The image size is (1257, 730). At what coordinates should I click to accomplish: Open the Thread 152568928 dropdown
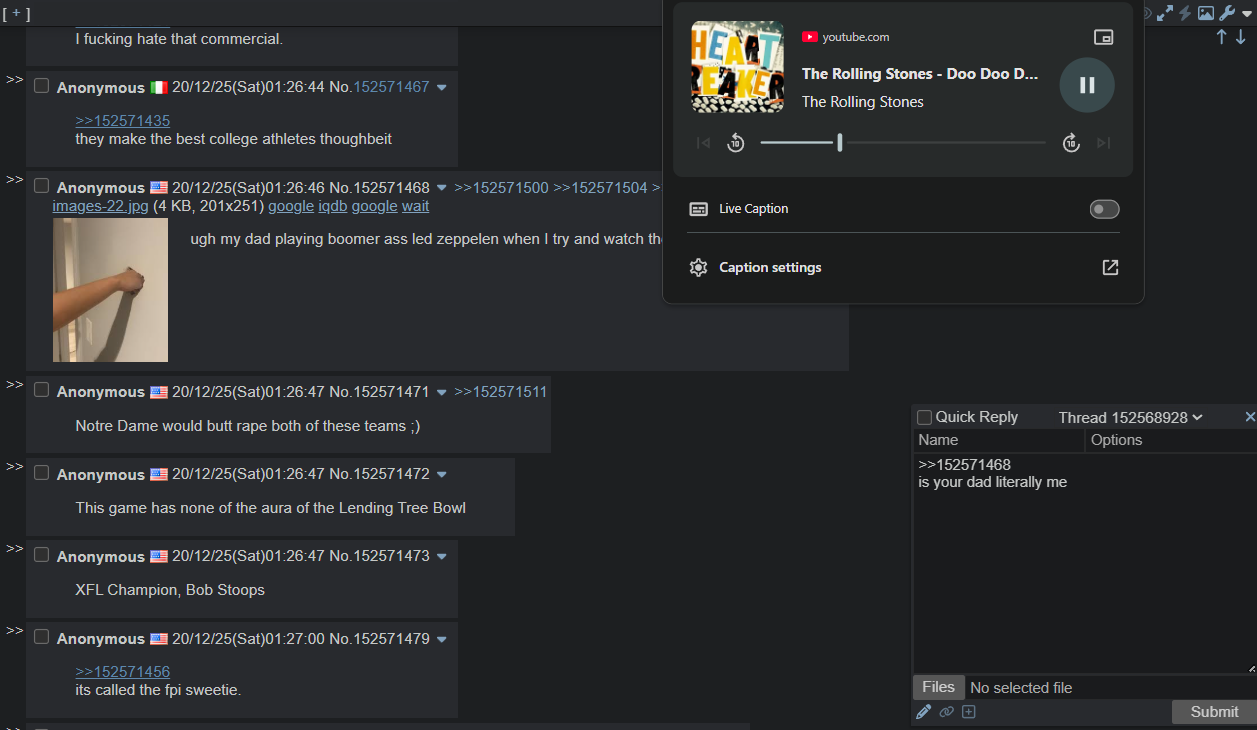[1131, 417]
